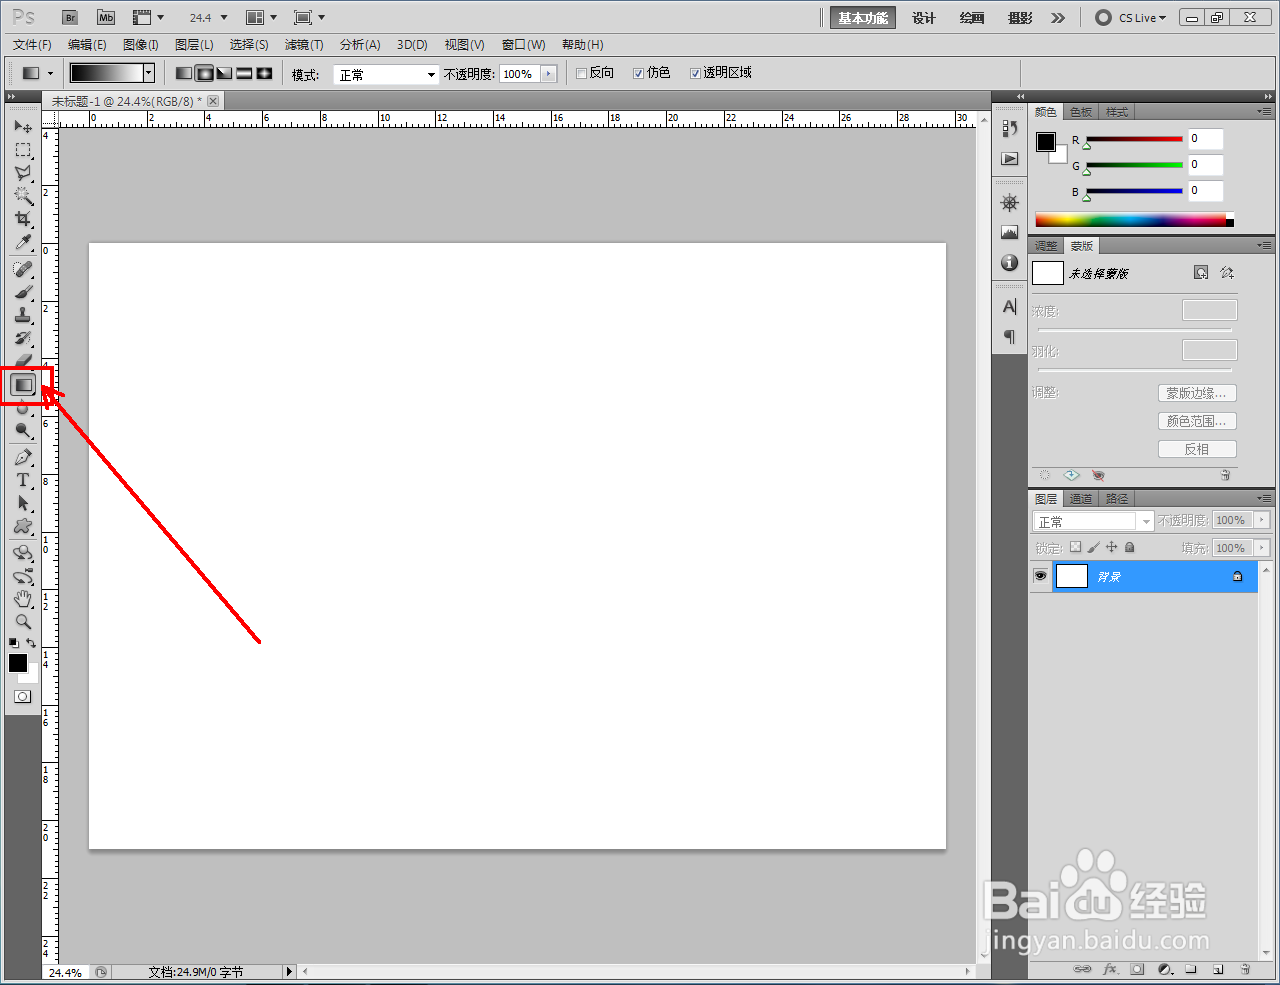The height and width of the screenshot is (985, 1280).
Task: Select the Horizontal Type tool
Action: 23,480
